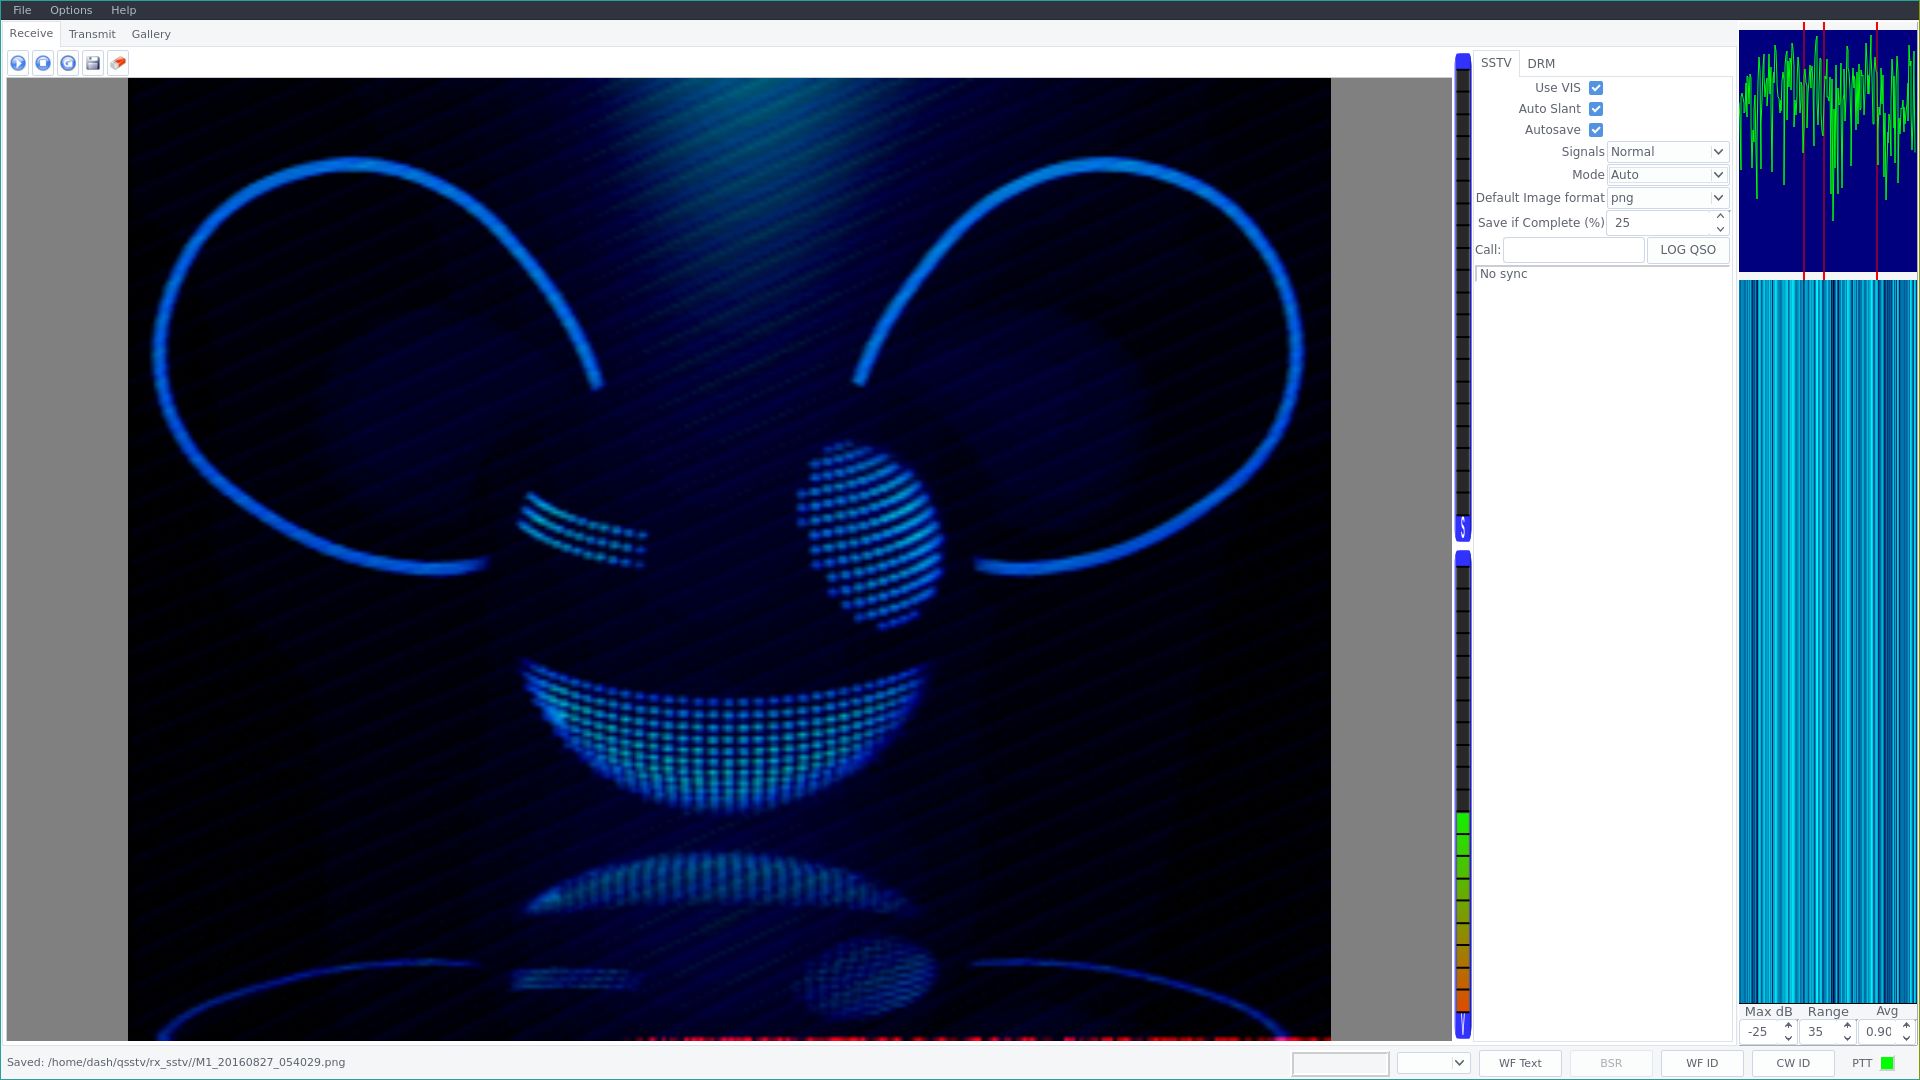Screen dimensions: 1920x1080
Task: Select the DRM tab
Action: 1541,64
